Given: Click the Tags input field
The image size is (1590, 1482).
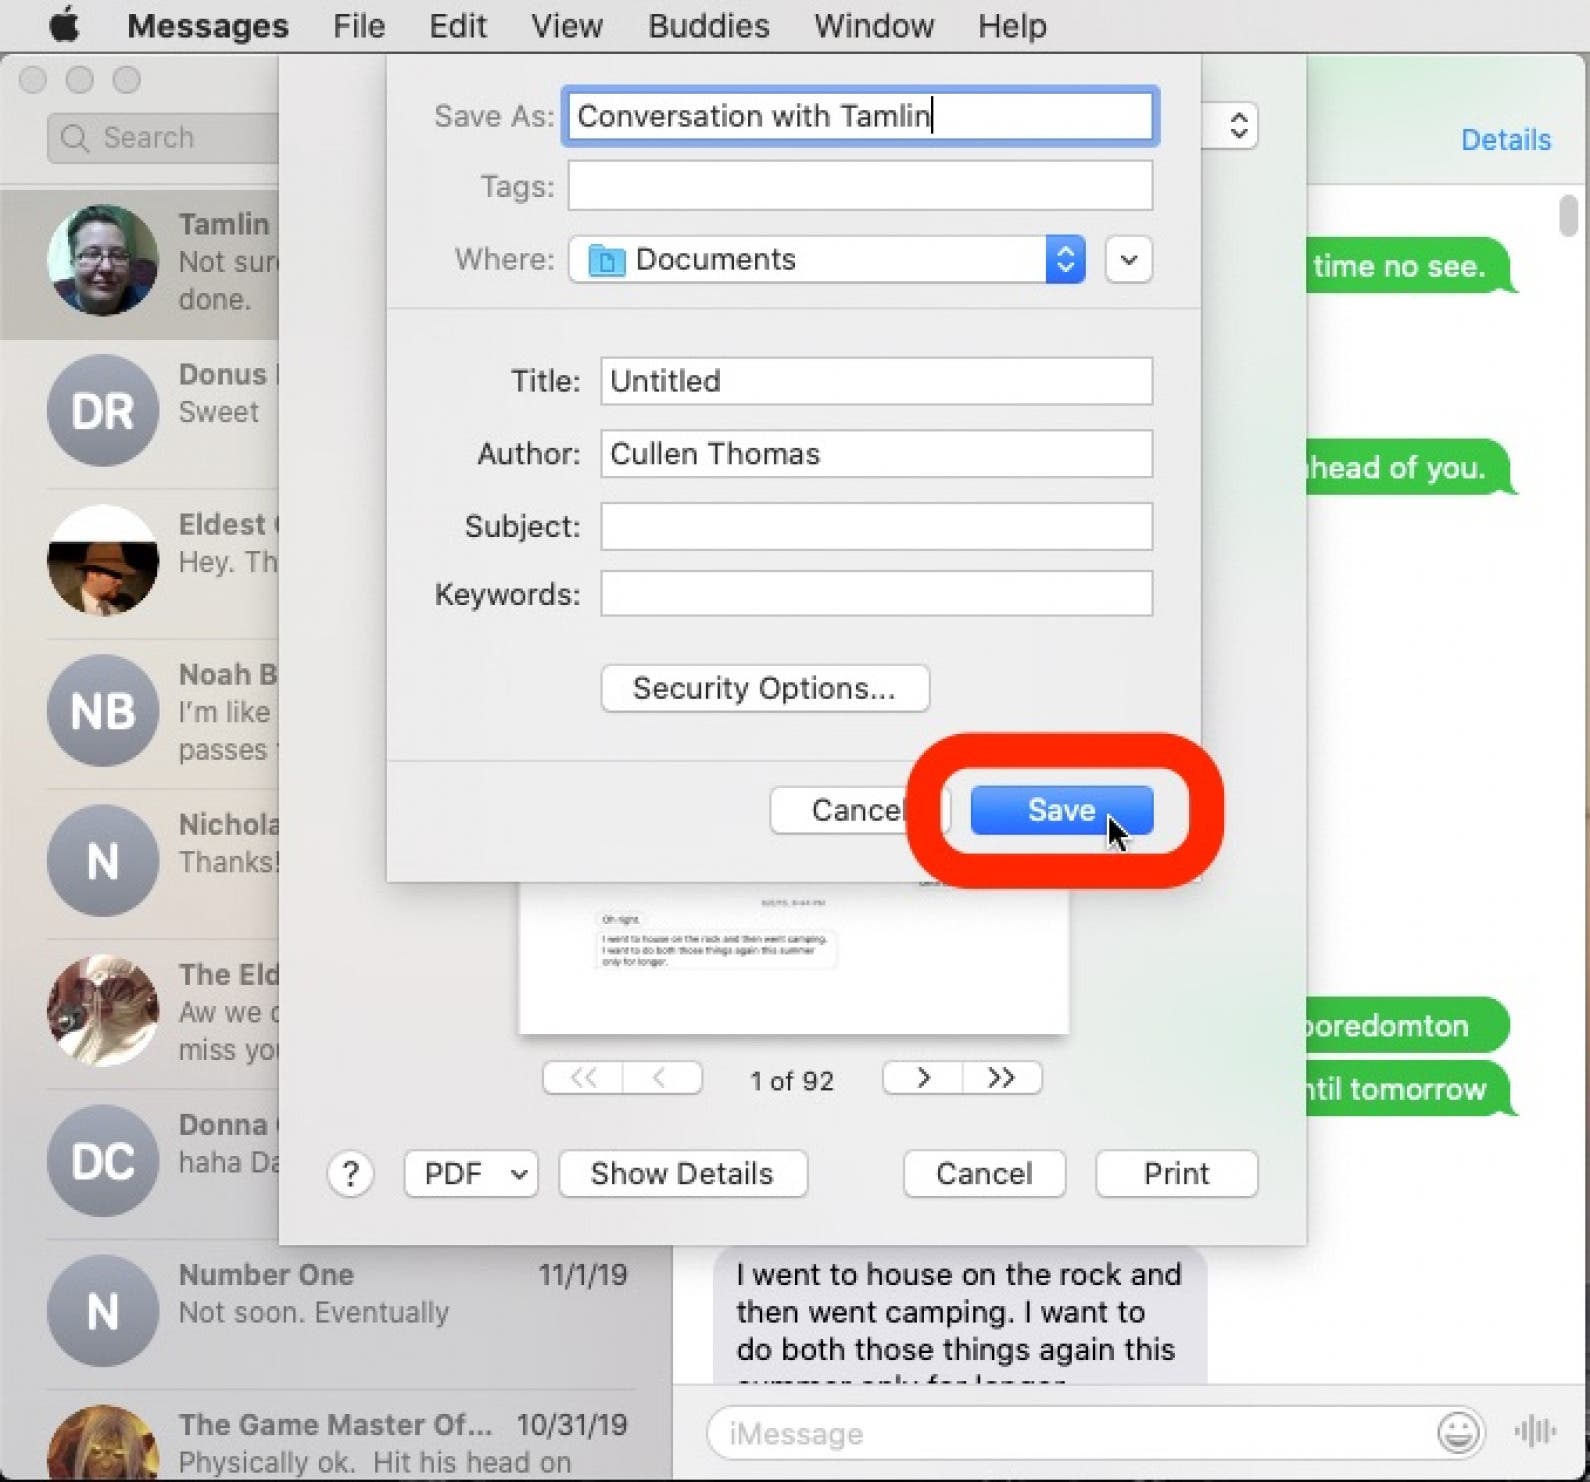Looking at the screenshot, I should tap(860, 186).
